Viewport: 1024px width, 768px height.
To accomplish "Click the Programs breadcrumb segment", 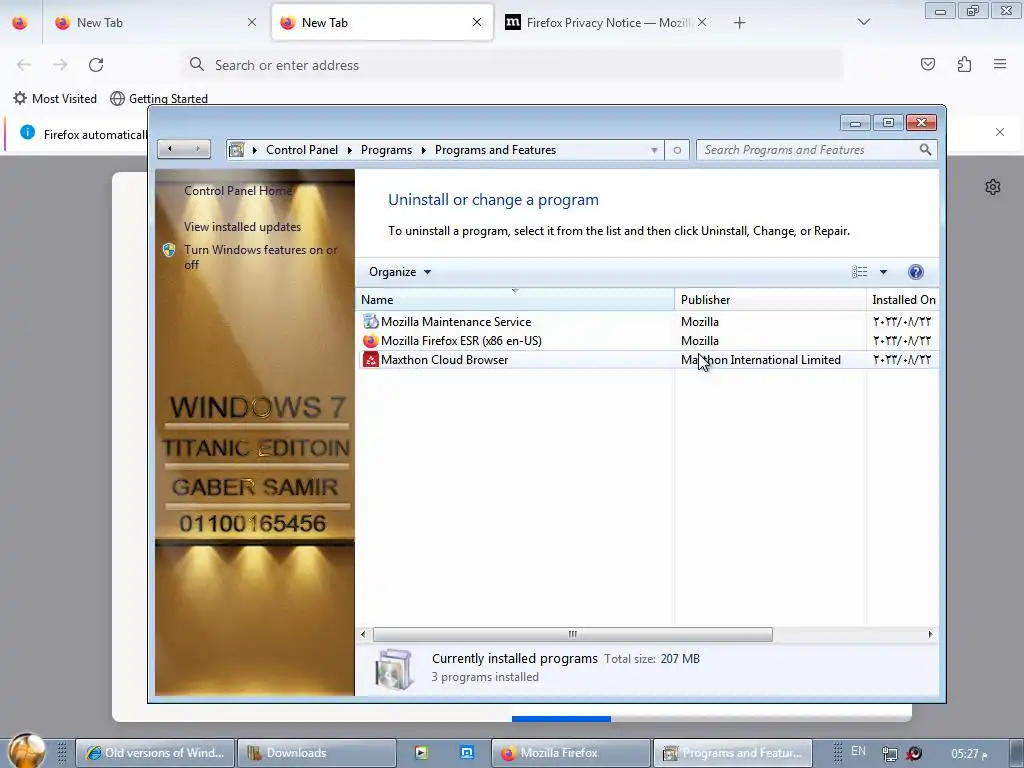I will coord(386,150).
